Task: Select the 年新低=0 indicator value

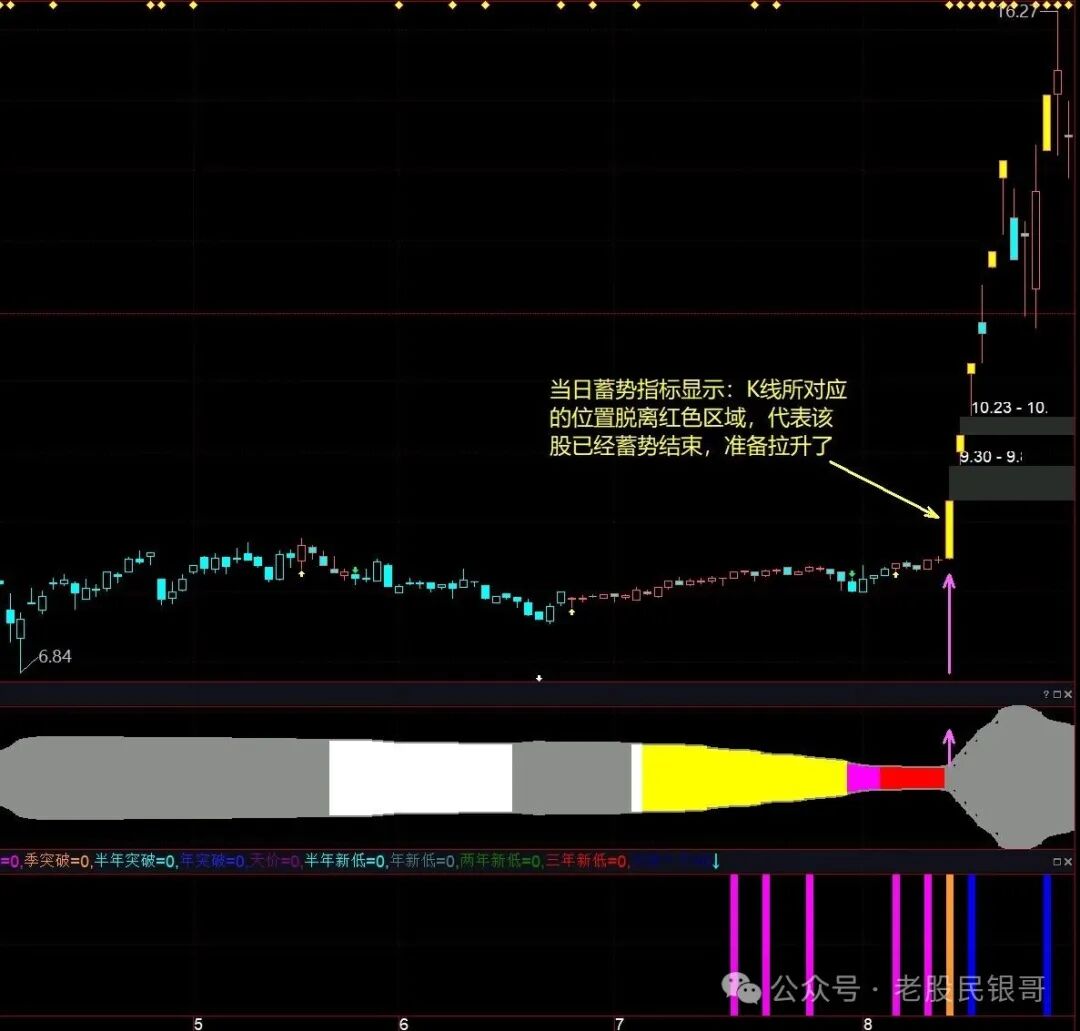Action: click(423, 861)
